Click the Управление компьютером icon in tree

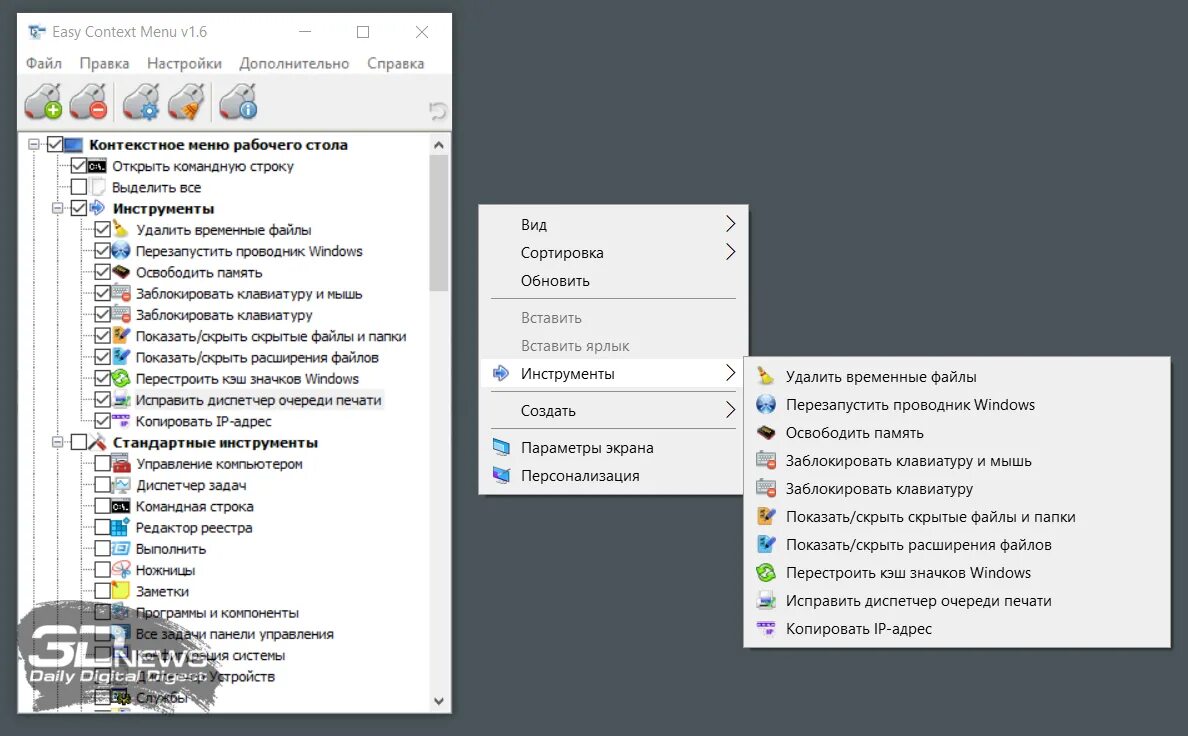[120, 463]
